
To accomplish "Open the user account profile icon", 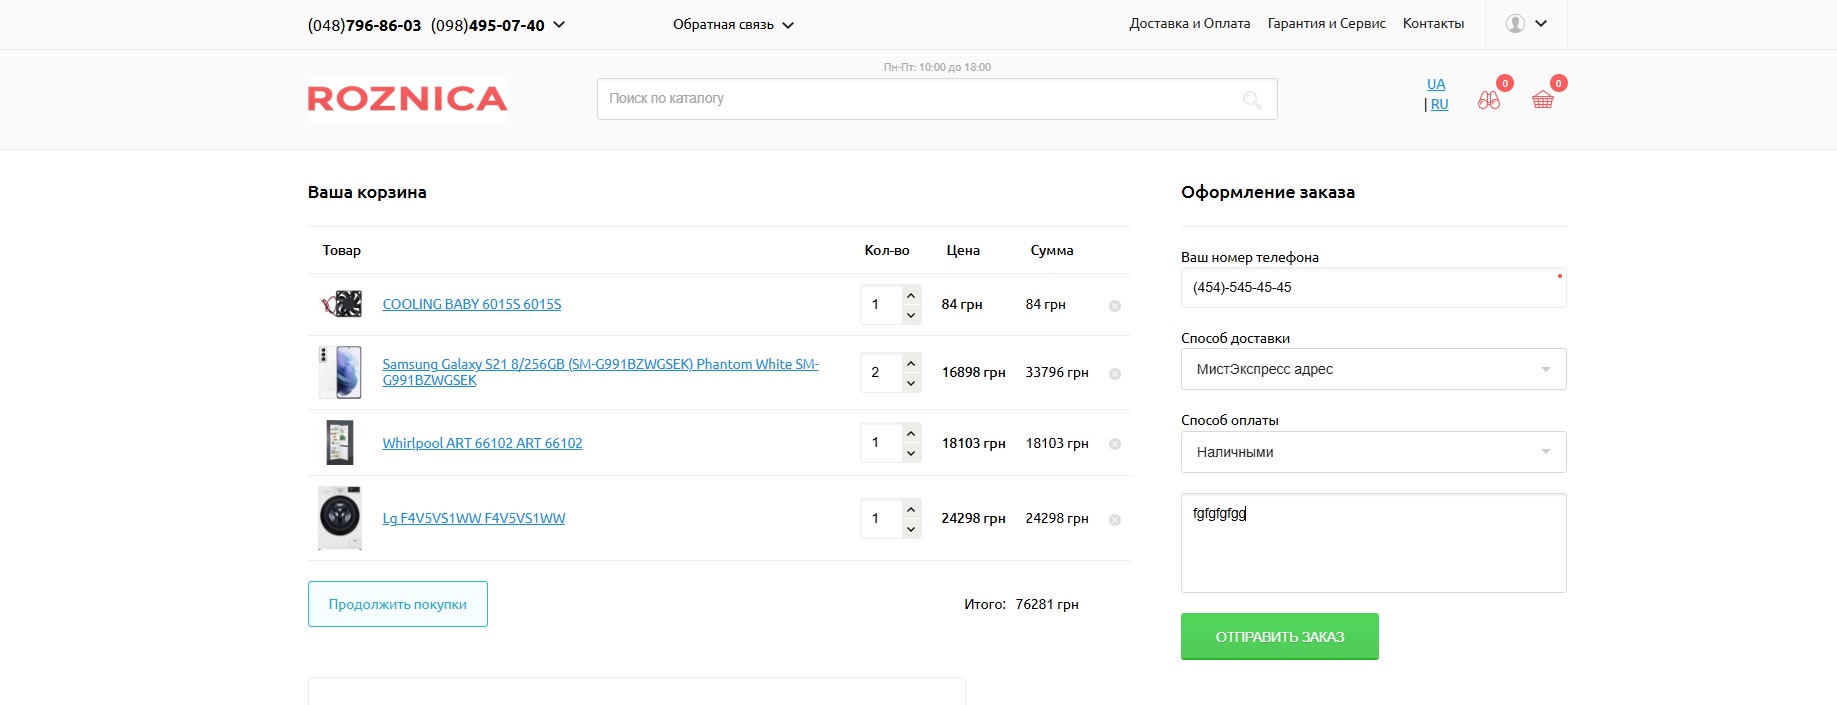I will point(1516,24).
